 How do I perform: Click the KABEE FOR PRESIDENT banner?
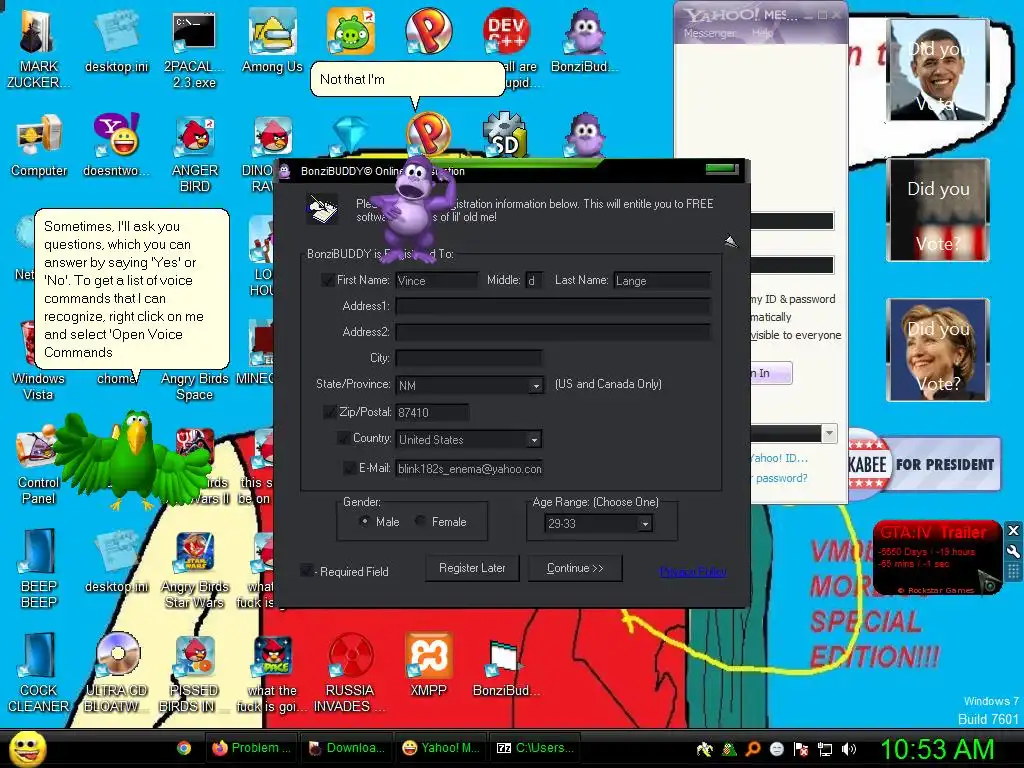(924, 465)
